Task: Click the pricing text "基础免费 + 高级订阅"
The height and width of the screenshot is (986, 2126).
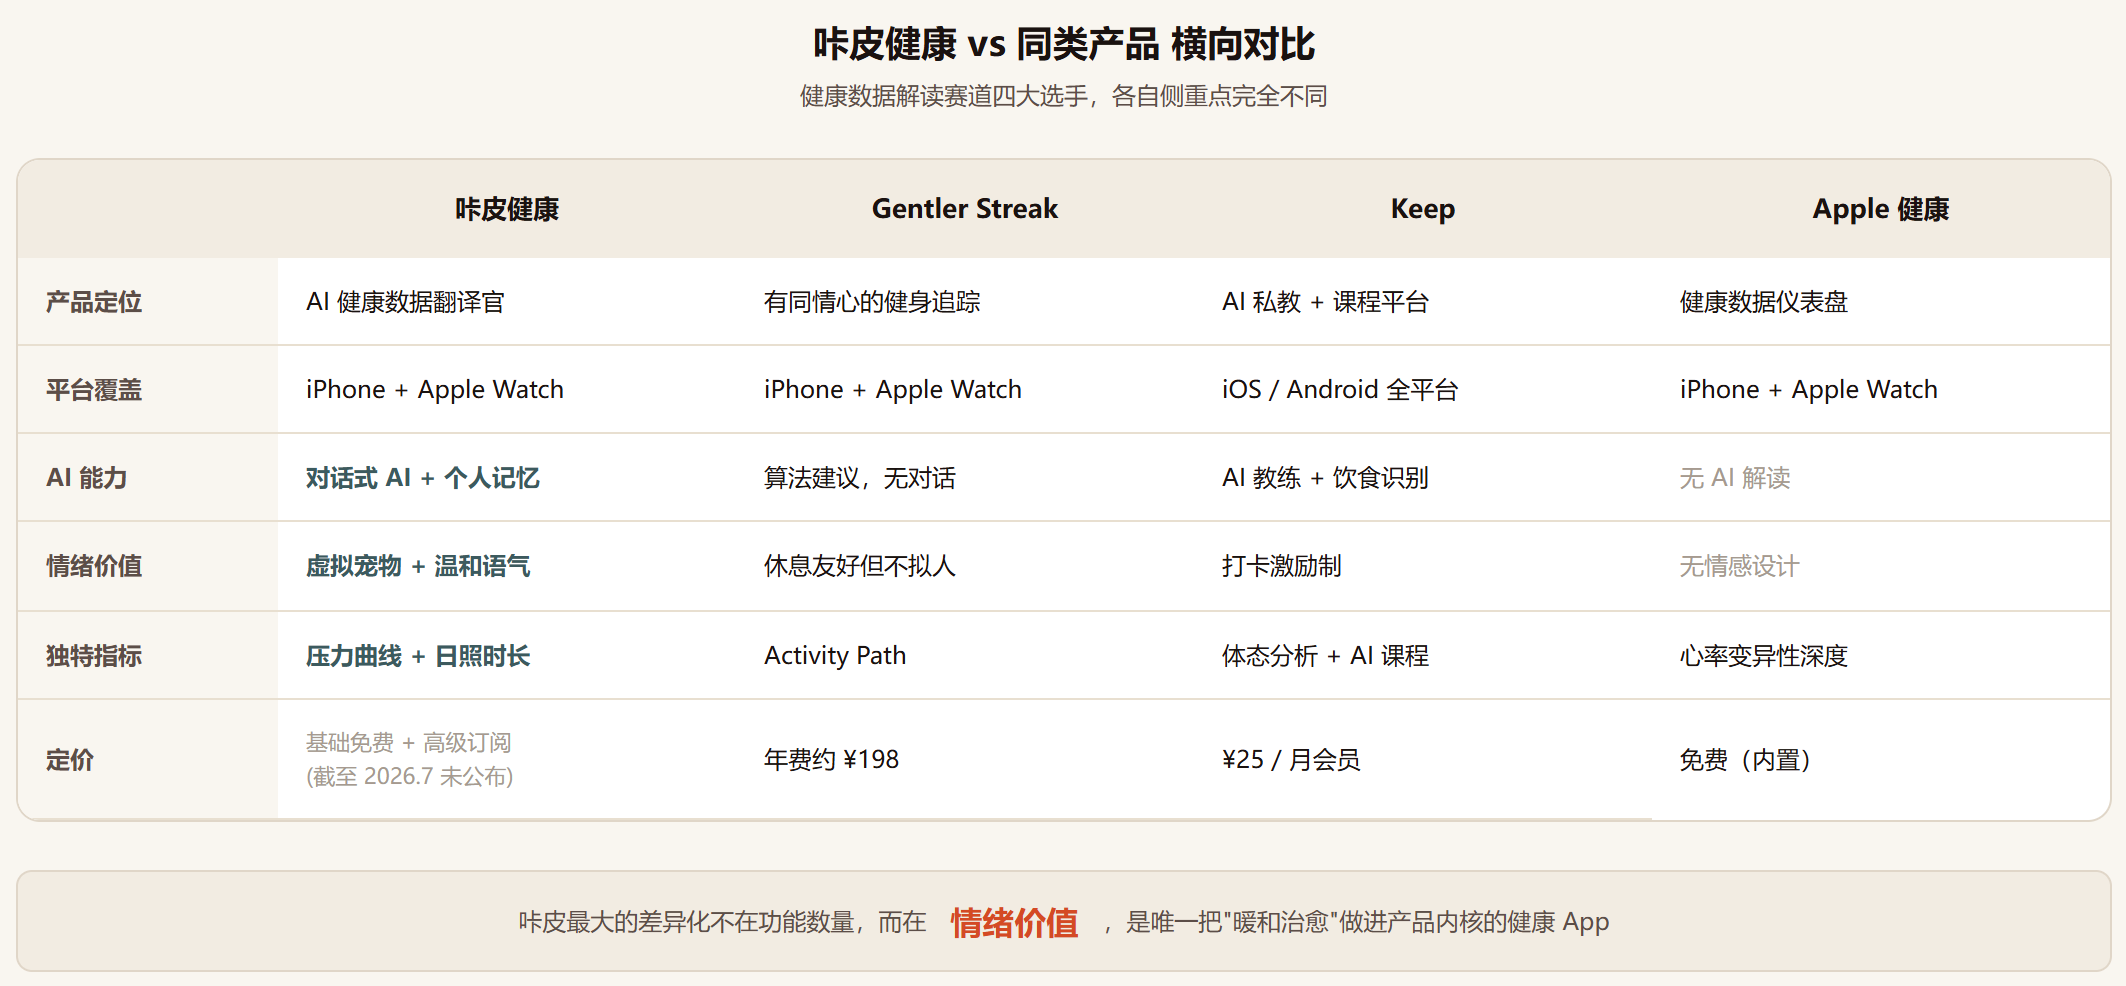Action: (x=408, y=743)
